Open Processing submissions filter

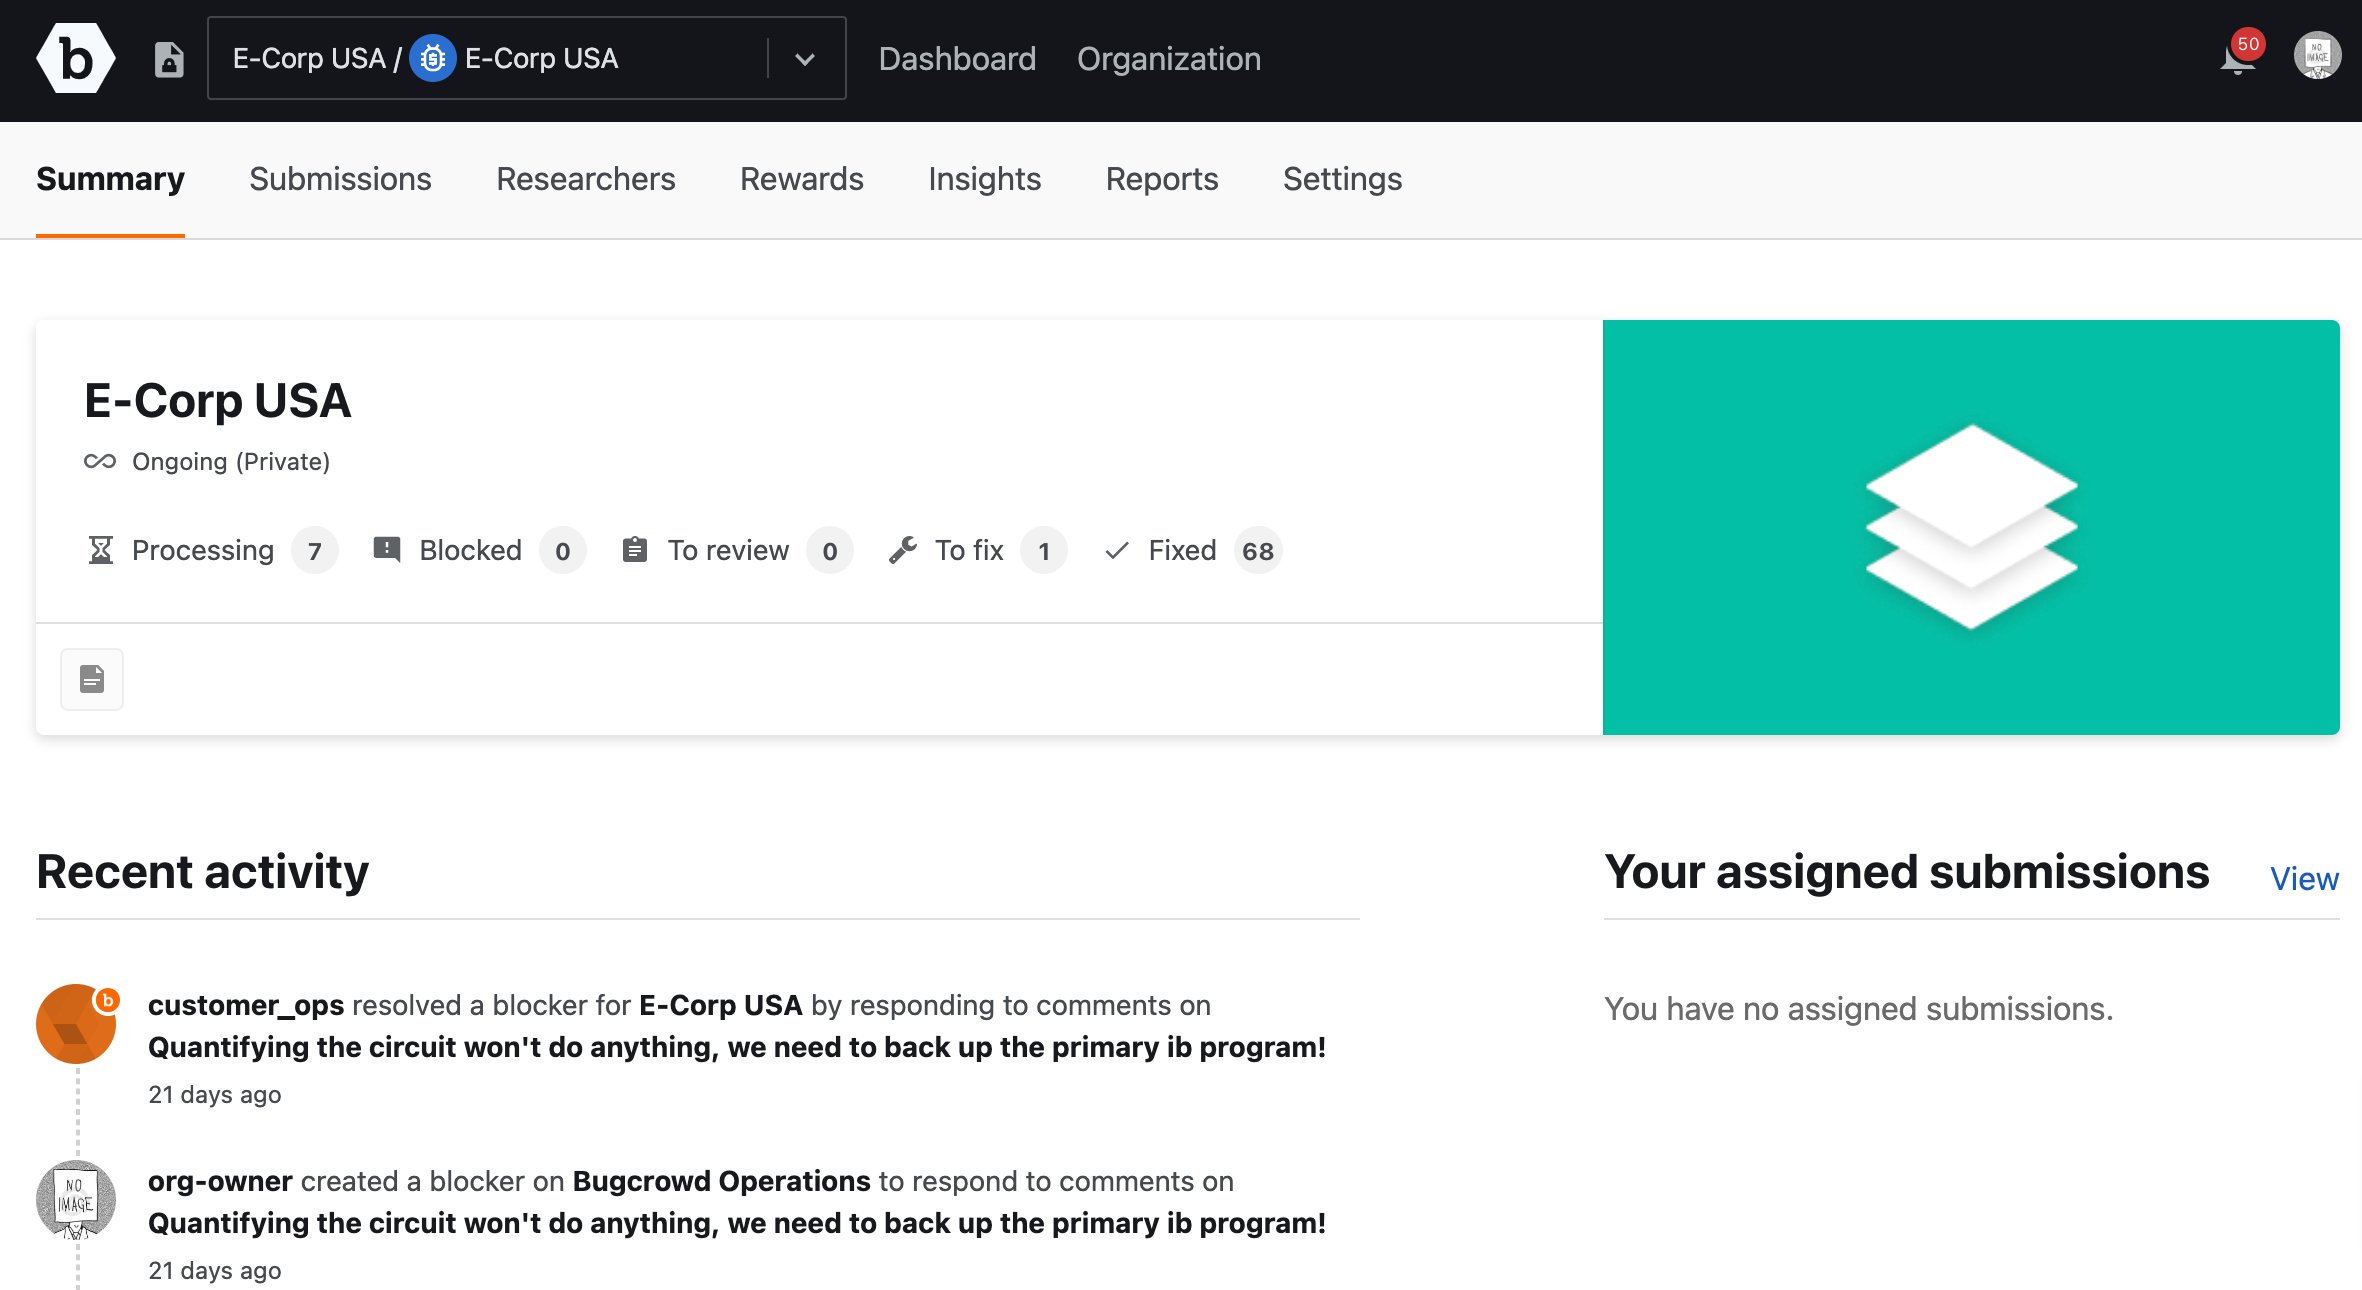[x=203, y=550]
